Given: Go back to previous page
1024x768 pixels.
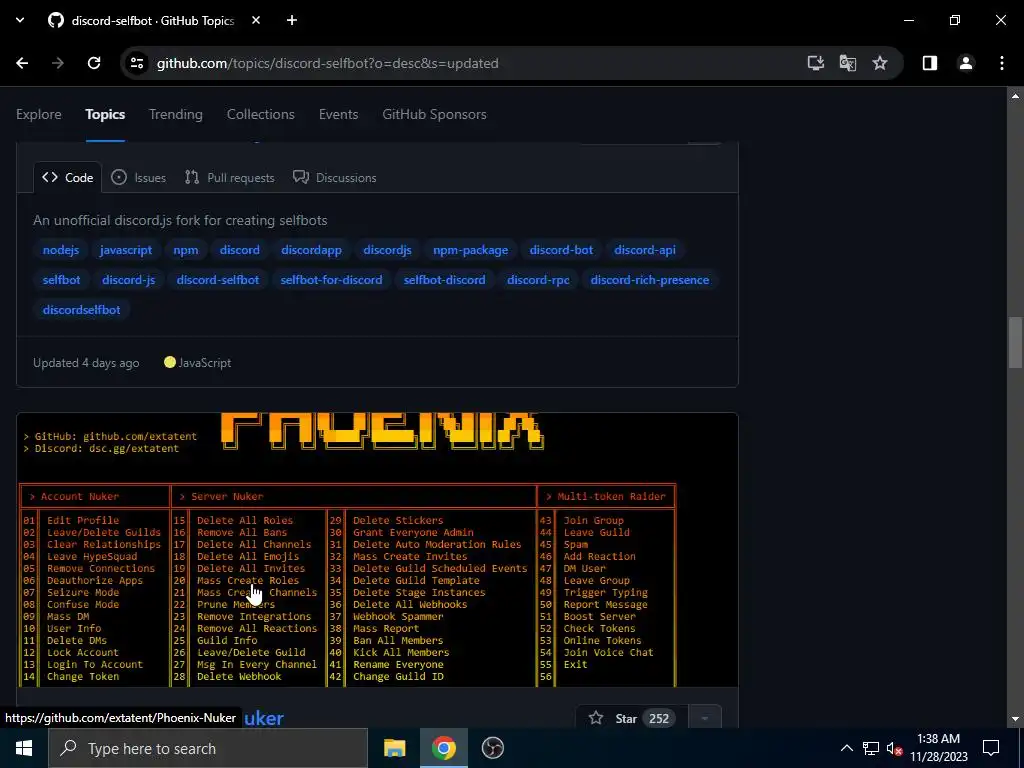Looking at the screenshot, I should point(22,63).
